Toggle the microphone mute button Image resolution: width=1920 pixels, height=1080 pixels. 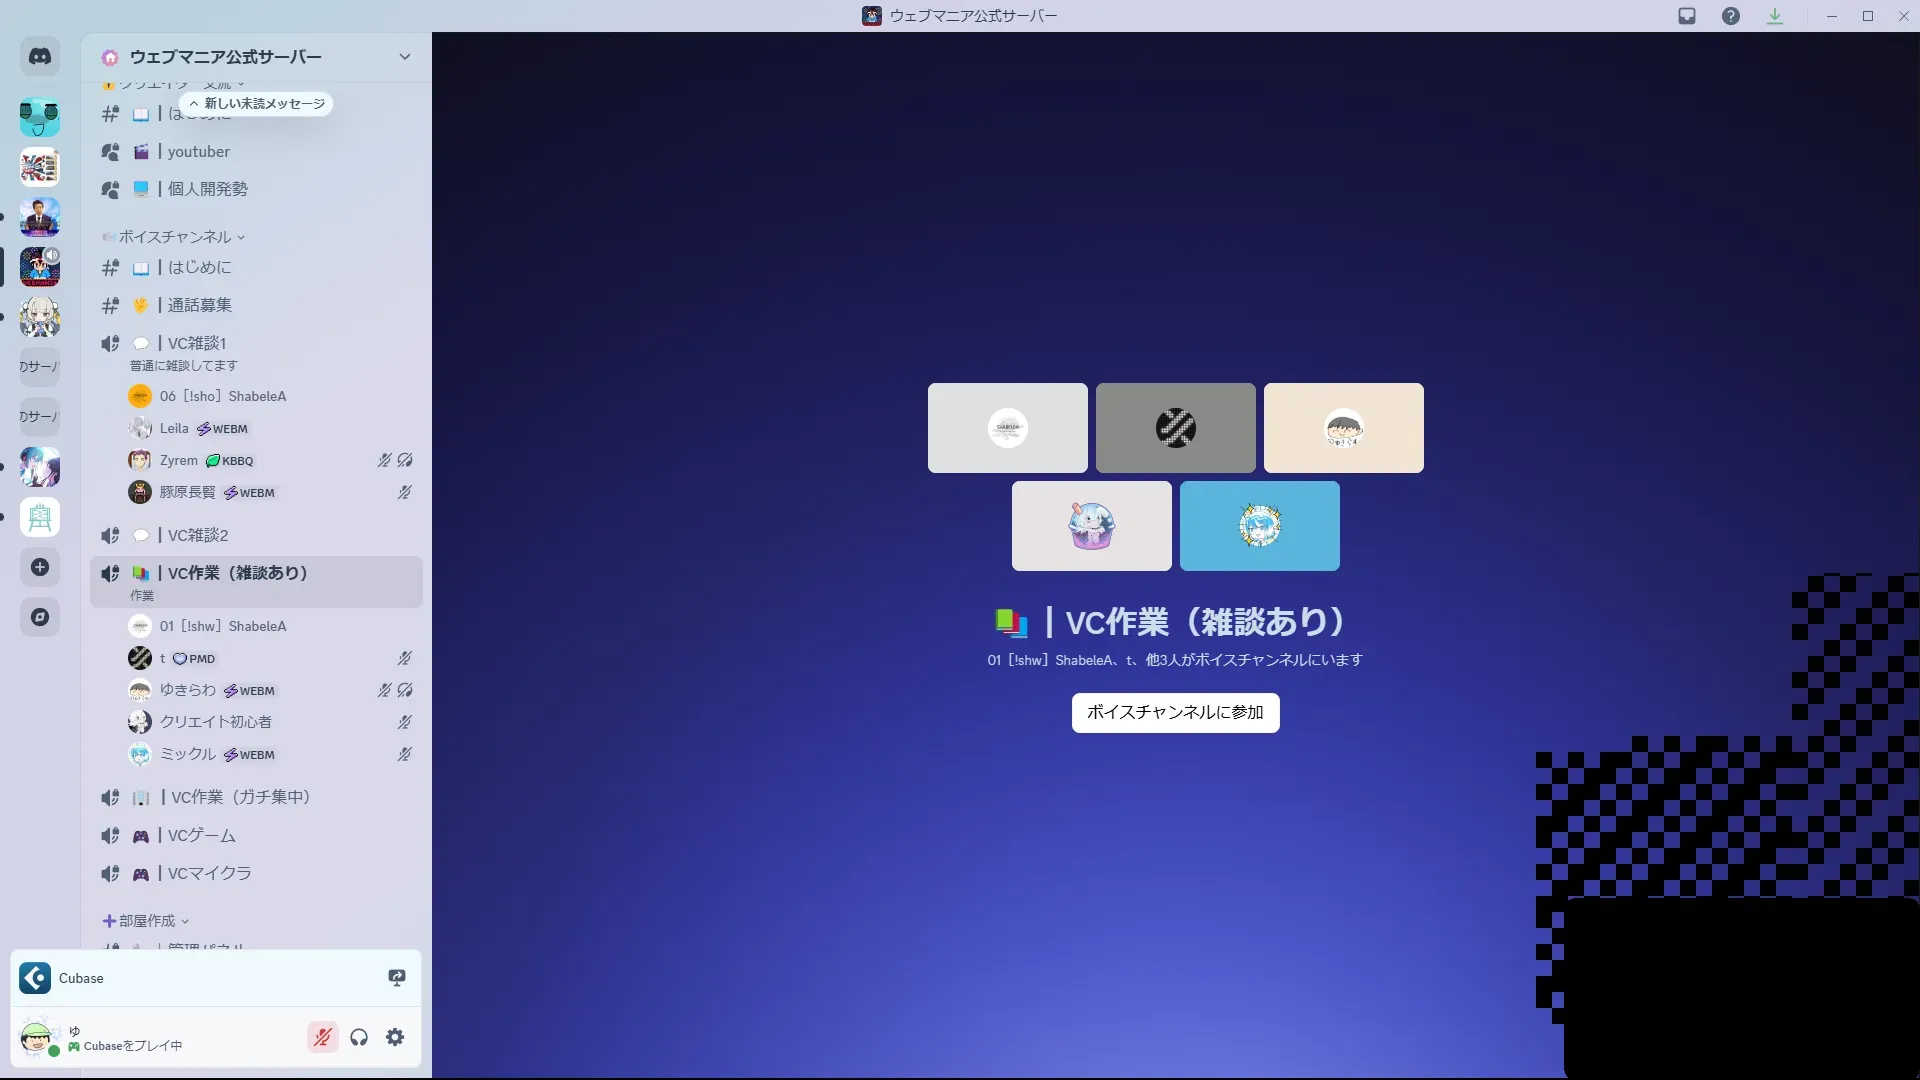click(322, 1037)
